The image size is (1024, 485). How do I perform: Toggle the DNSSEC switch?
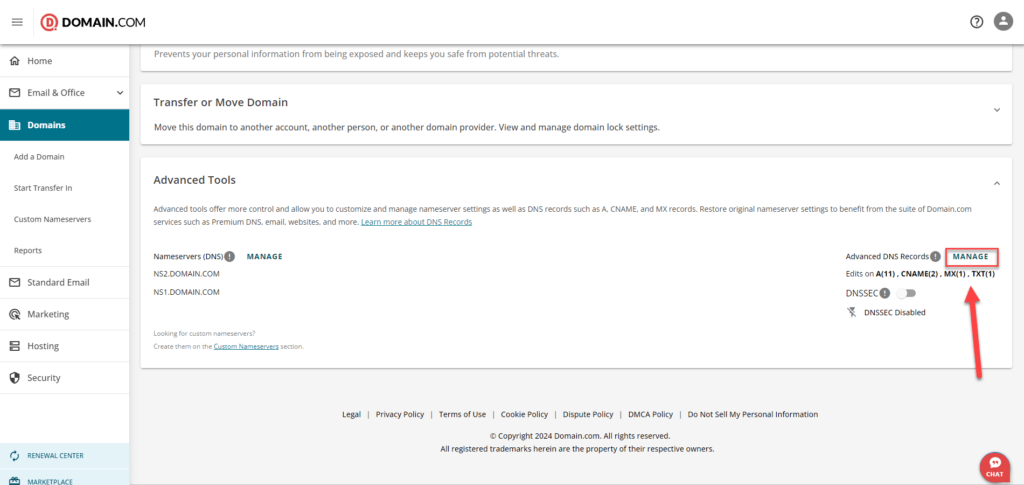pos(906,293)
